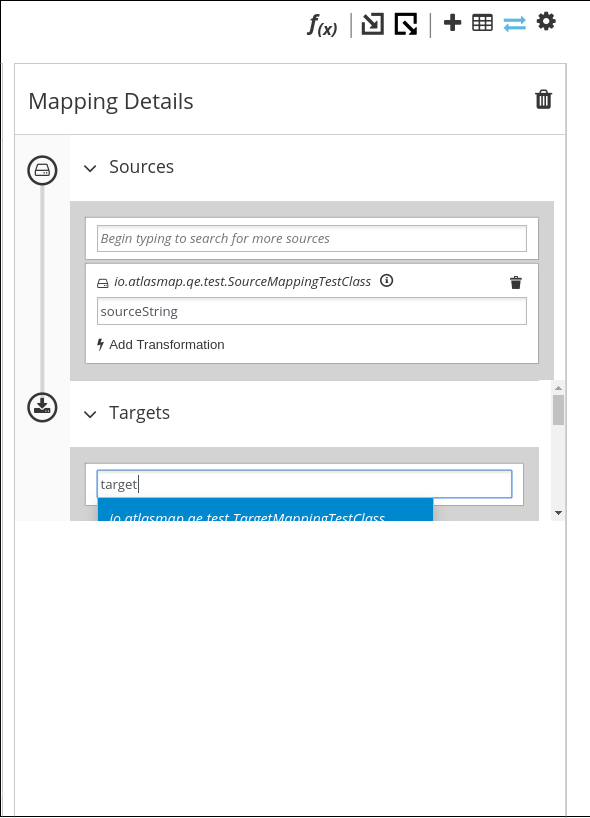Remove the sourceString field via its trash icon

tap(516, 282)
